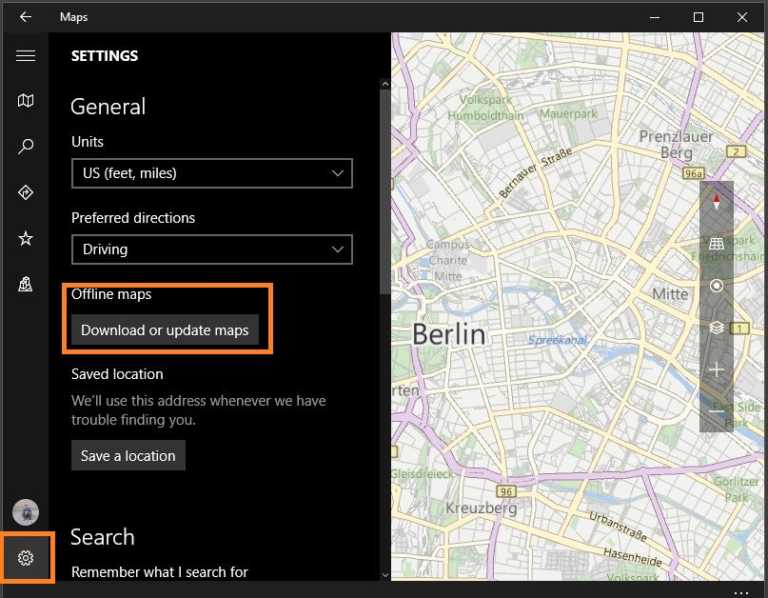This screenshot has width=768, height=598.
Task: Click the Berlin label on the map
Action: [449, 335]
